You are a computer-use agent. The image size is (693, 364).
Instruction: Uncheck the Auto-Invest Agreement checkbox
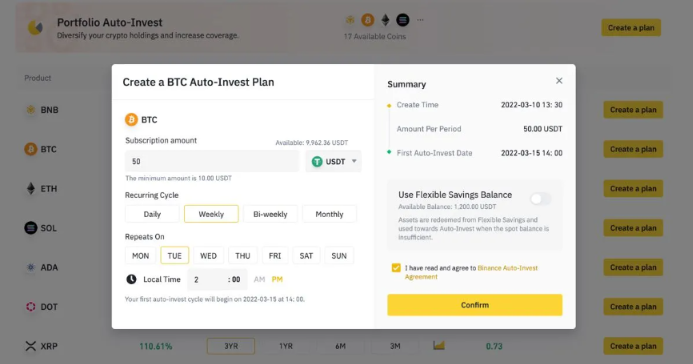tap(396, 268)
